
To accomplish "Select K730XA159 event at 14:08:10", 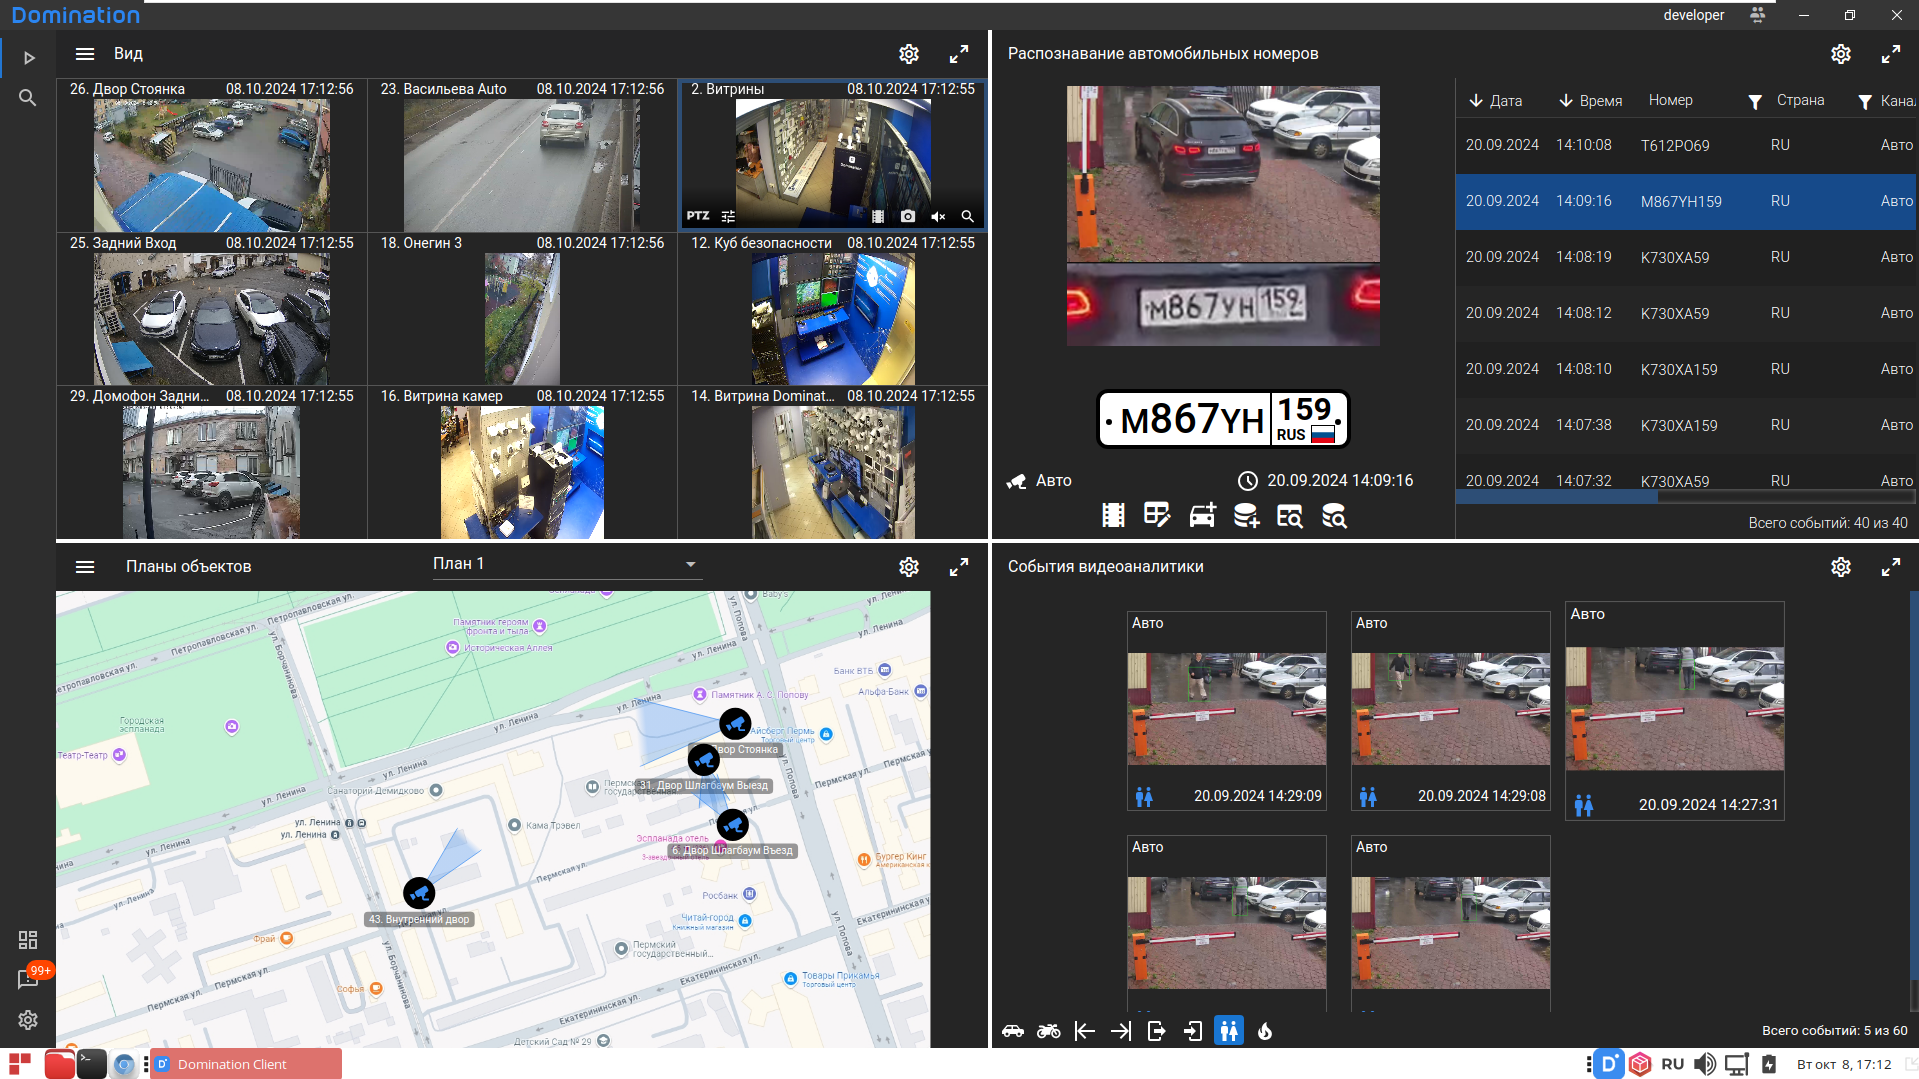I will pyautogui.click(x=1686, y=369).
